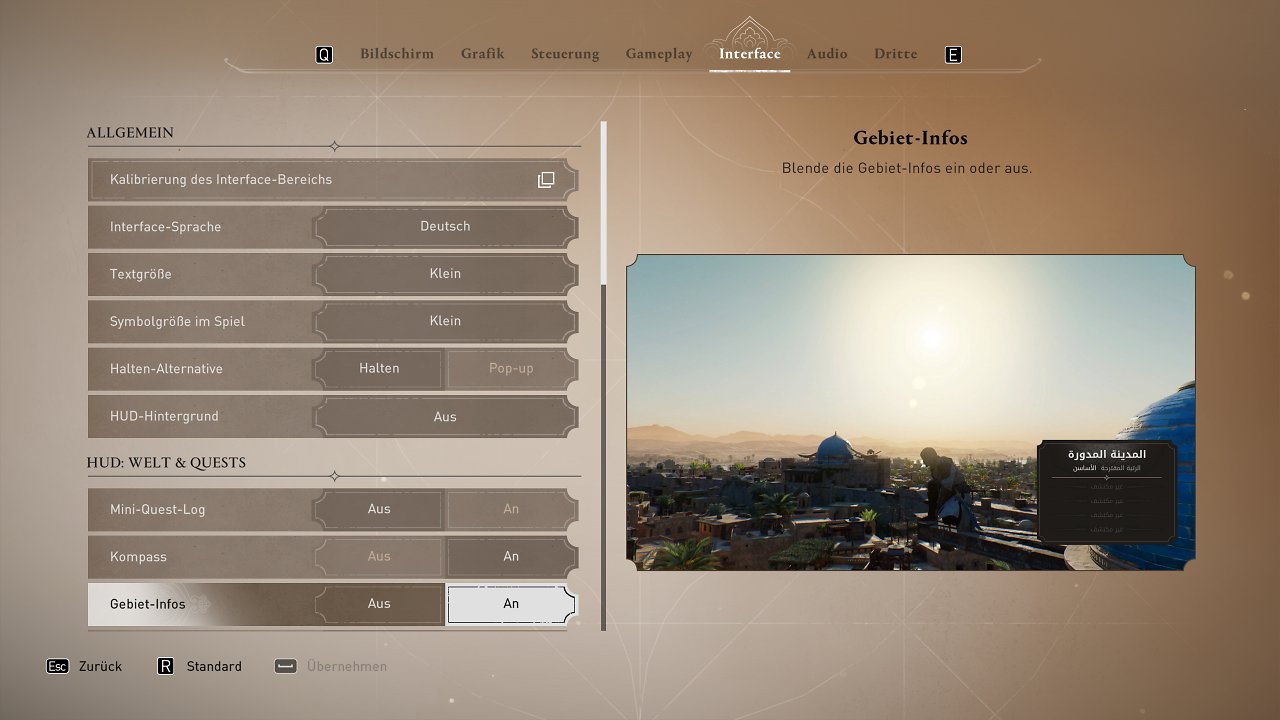Open the Steuerung tab
This screenshot has width=1280, height=720.
[565, 54]
